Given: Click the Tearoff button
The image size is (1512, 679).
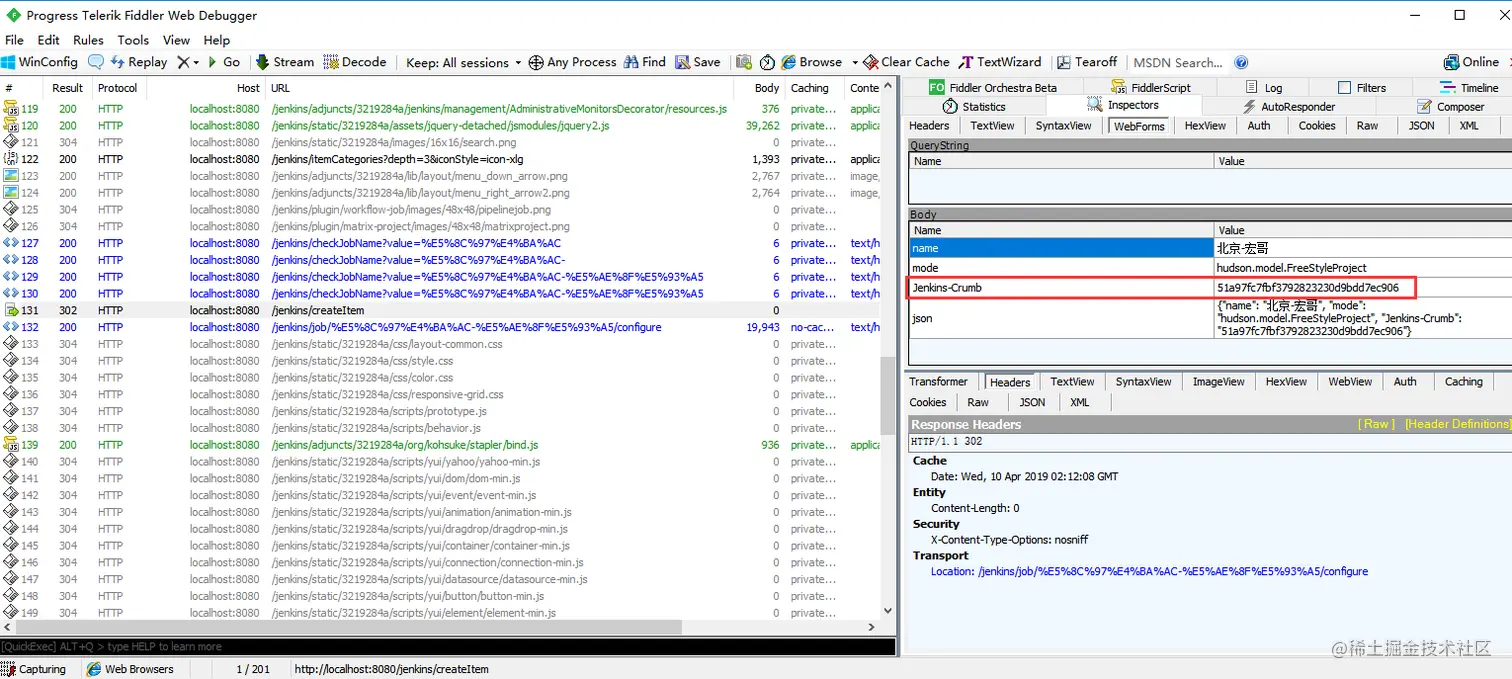Looking at the screenshot, I should (x=1087, y=62).
